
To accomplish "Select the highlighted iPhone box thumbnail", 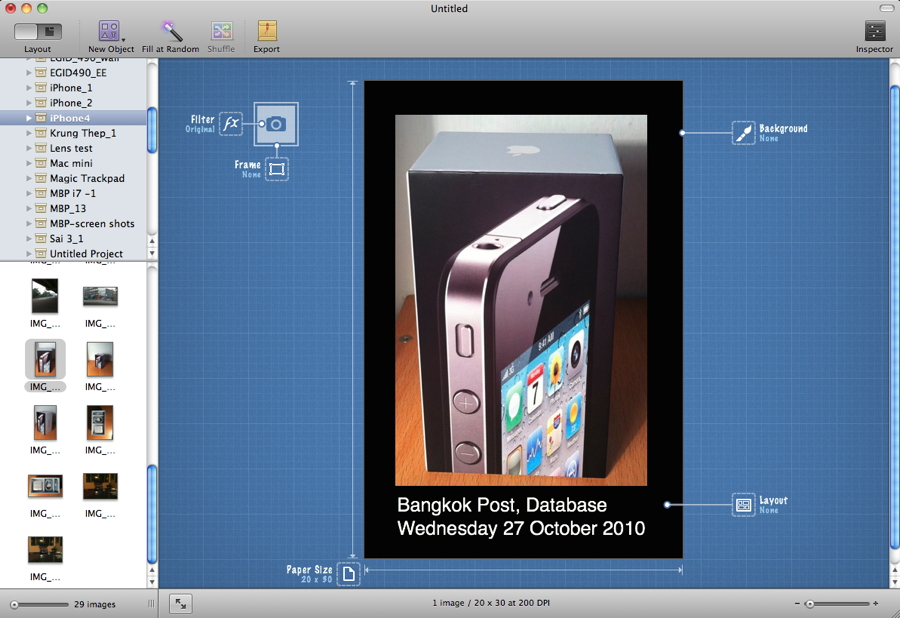I will point(45,359).
